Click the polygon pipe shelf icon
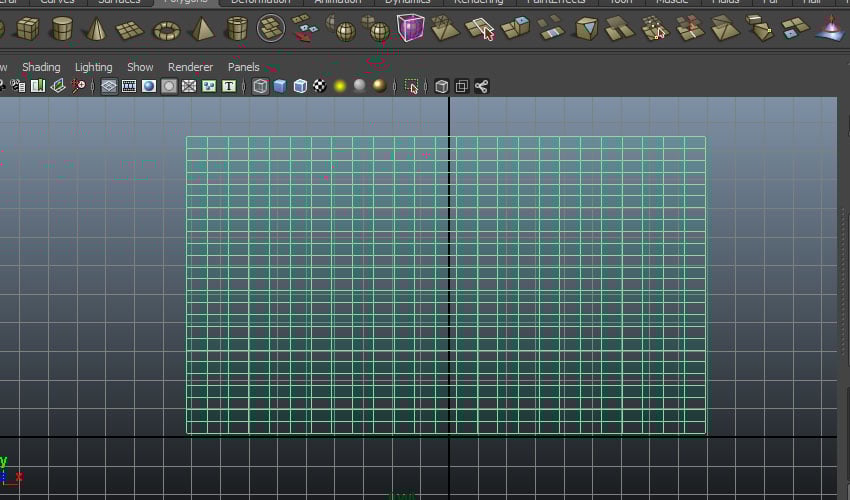 pyautogui.click(x=237, y=29)
